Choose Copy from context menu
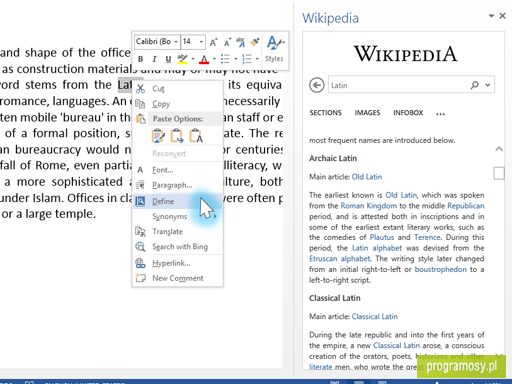 point(178,104)
